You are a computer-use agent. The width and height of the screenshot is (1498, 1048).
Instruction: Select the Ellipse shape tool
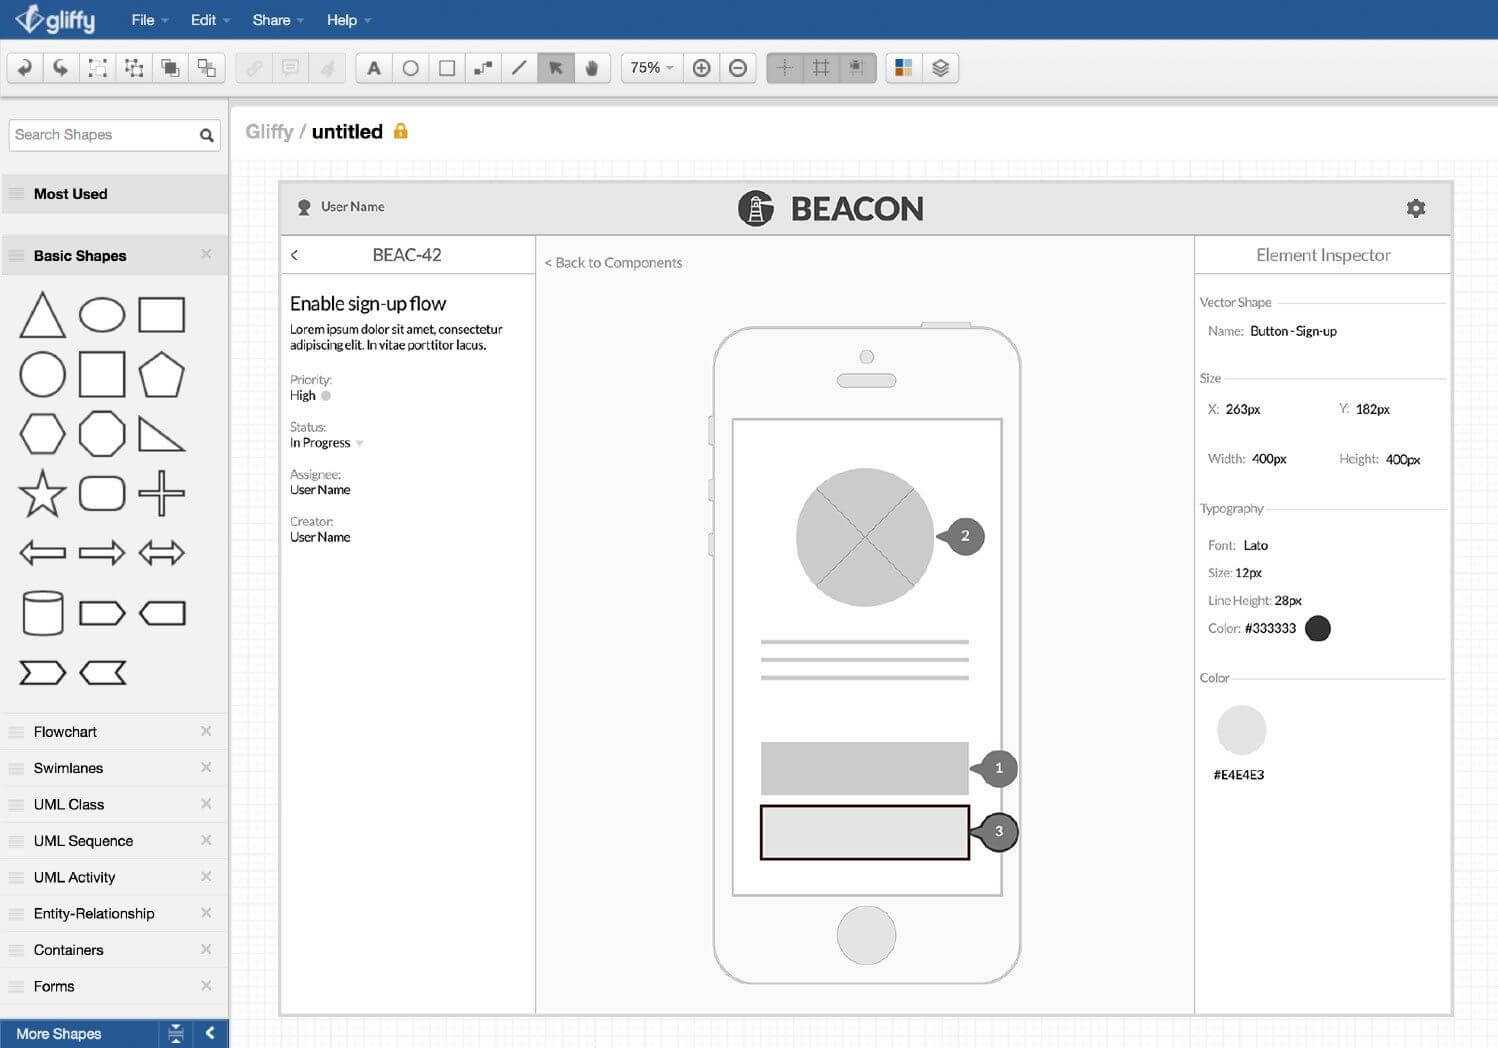click(410, 67)
